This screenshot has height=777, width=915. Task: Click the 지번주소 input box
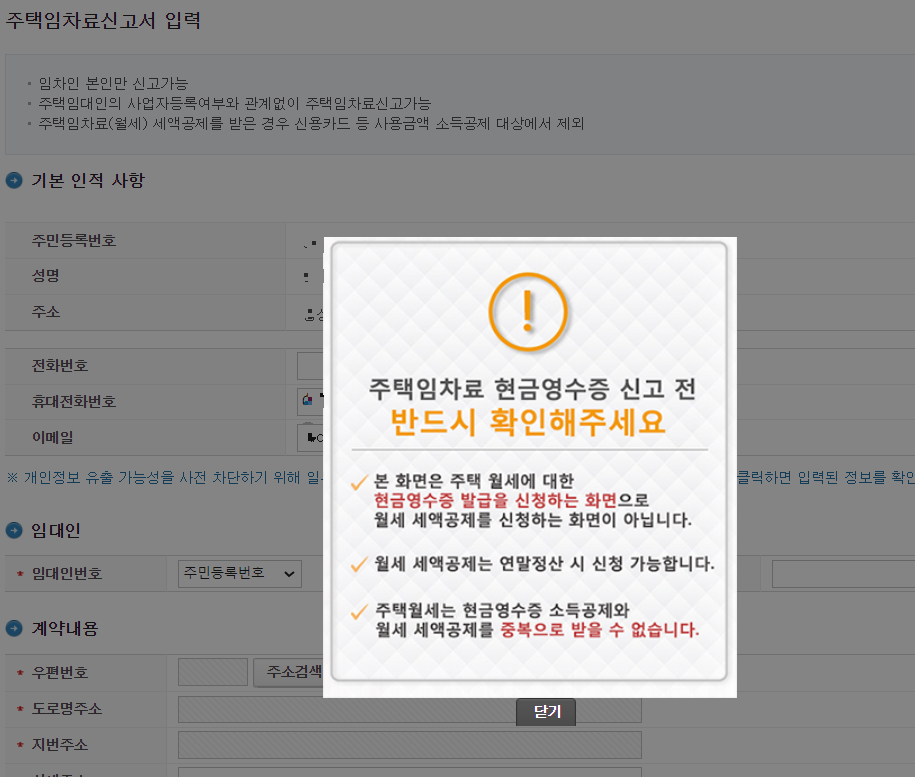click(x=410, y=744)
